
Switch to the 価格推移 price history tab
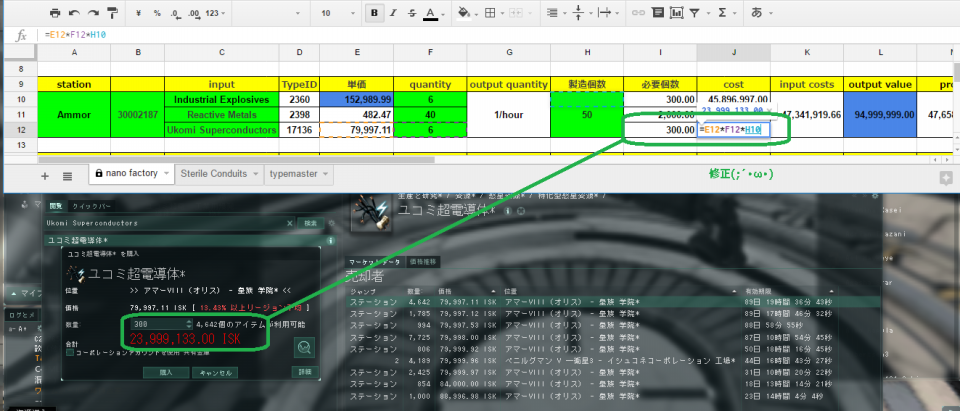tap(424, 262)
